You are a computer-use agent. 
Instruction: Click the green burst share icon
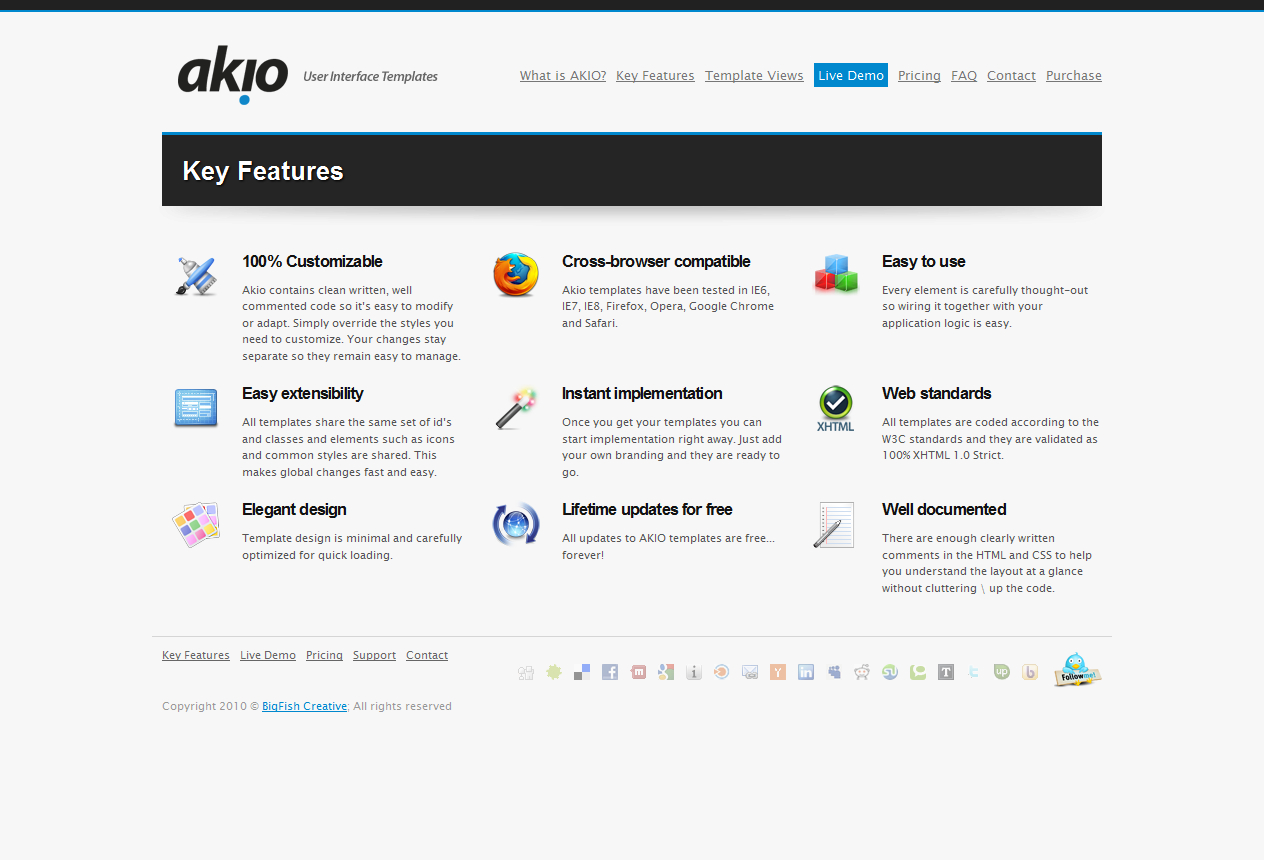tap(554, 672)
